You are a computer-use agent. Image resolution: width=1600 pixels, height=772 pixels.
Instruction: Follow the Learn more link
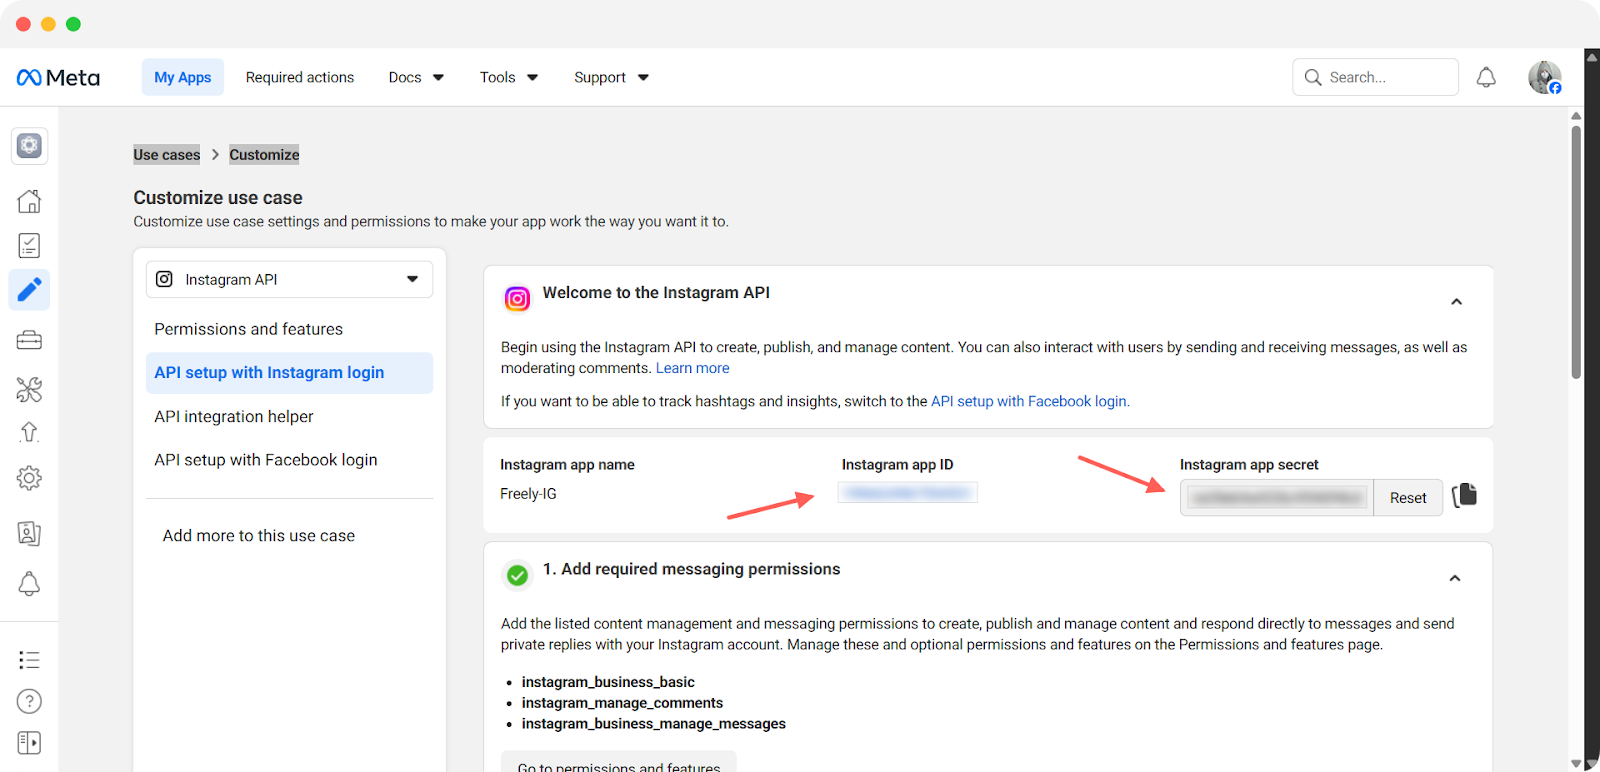[692, 368]
